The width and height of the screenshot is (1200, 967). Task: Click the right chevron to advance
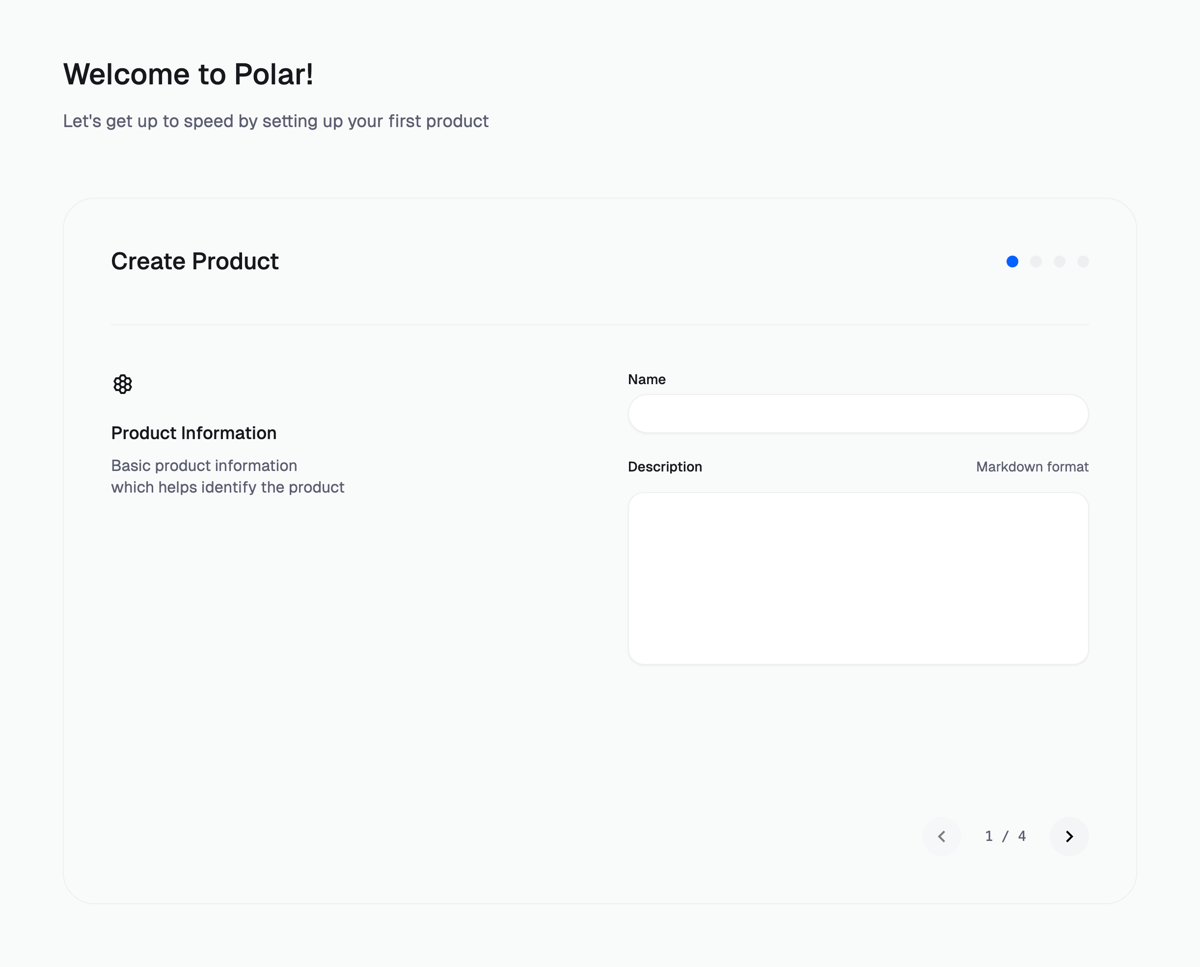1068,836
